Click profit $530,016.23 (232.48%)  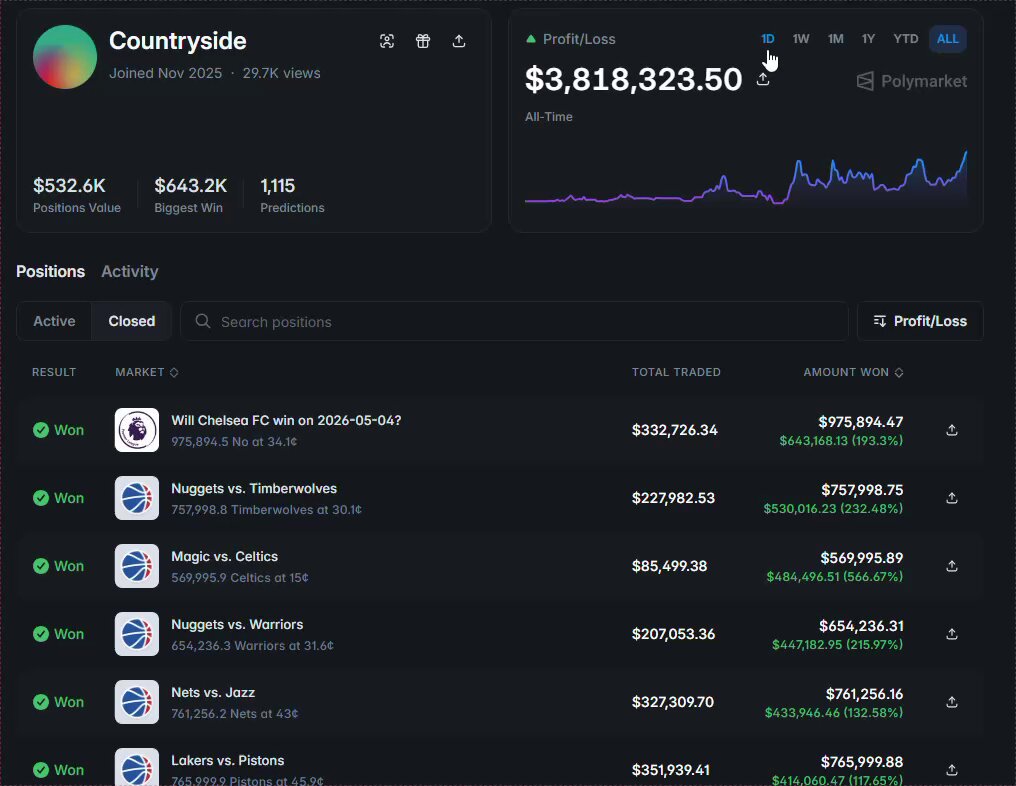[x=833, y=509]
